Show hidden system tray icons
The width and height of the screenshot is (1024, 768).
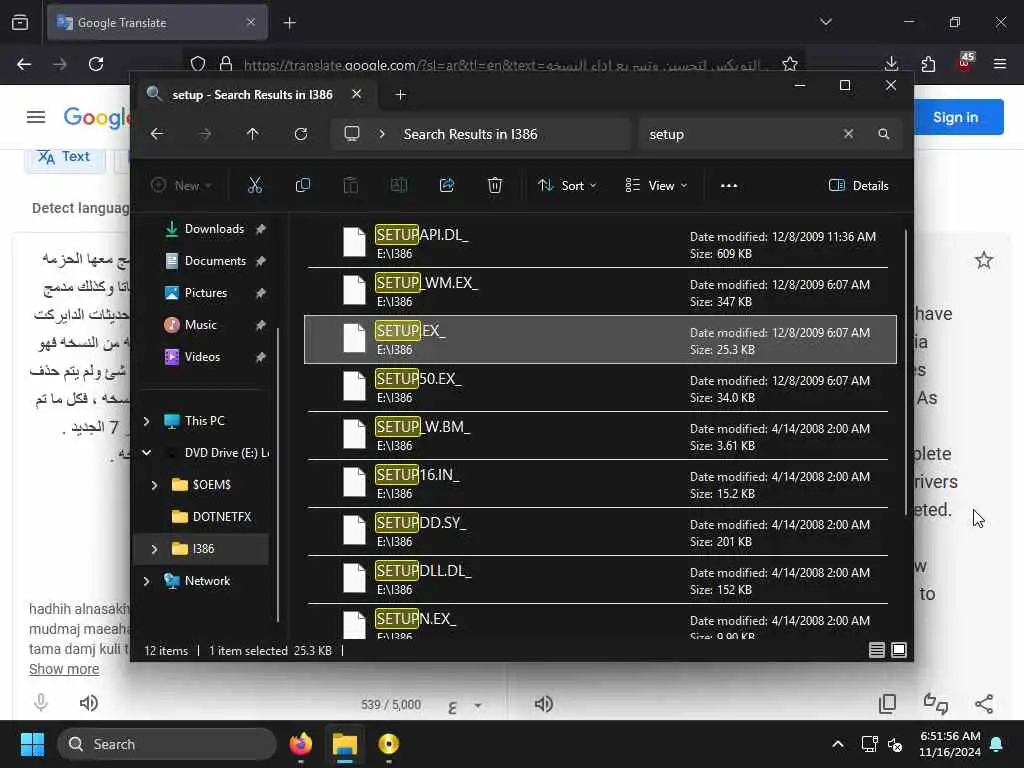click(x=838, y=744)
